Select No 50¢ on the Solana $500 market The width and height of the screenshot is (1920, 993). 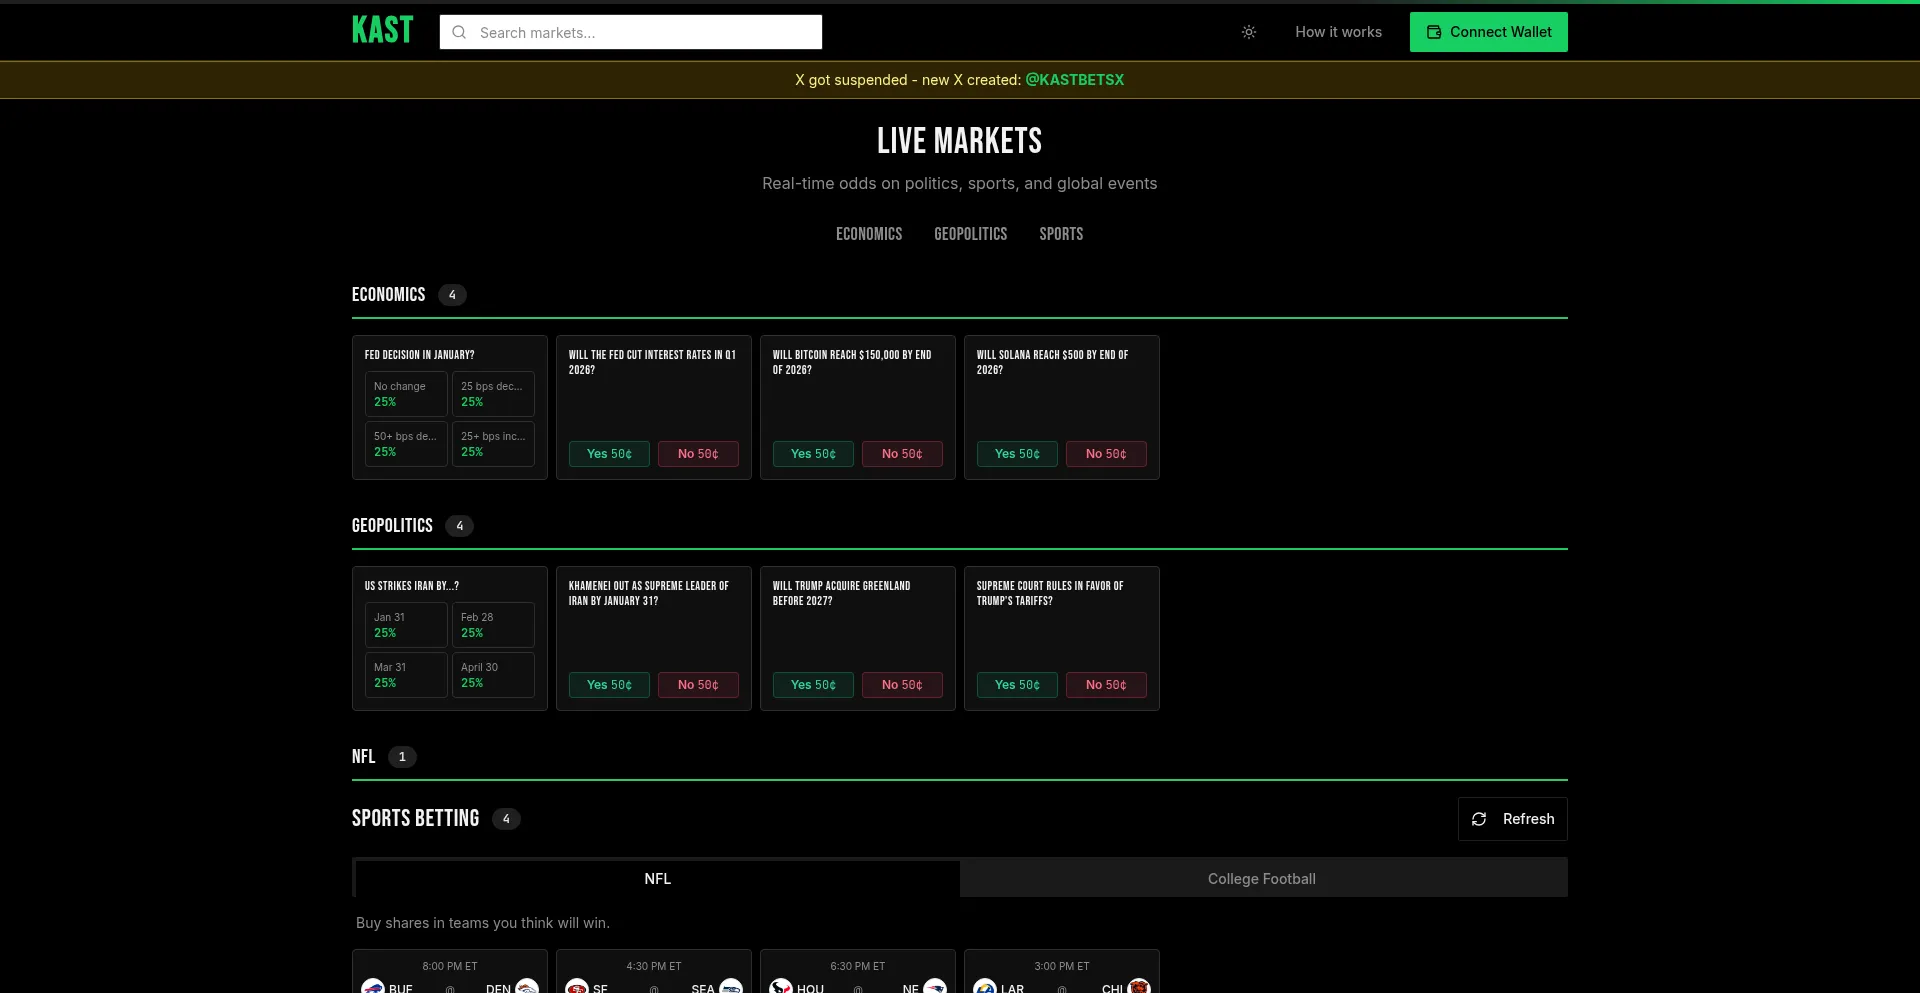point(1105,454)
